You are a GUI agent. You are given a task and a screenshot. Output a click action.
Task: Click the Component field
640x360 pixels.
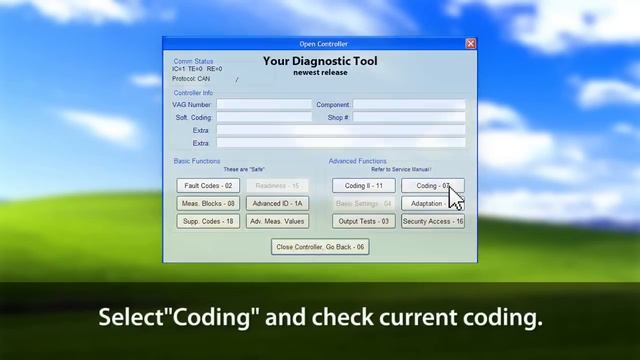pos(409,104)
